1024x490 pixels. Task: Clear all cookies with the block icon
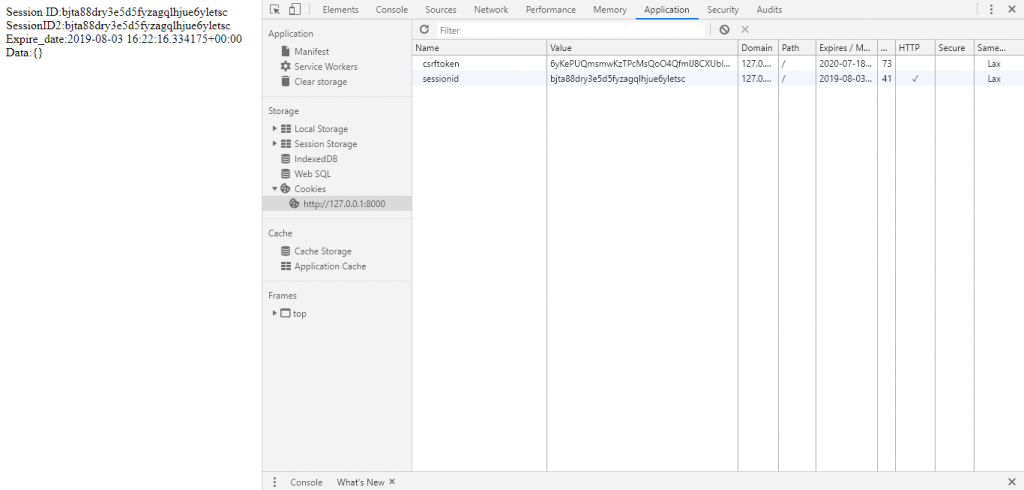(x=724, y=29)
